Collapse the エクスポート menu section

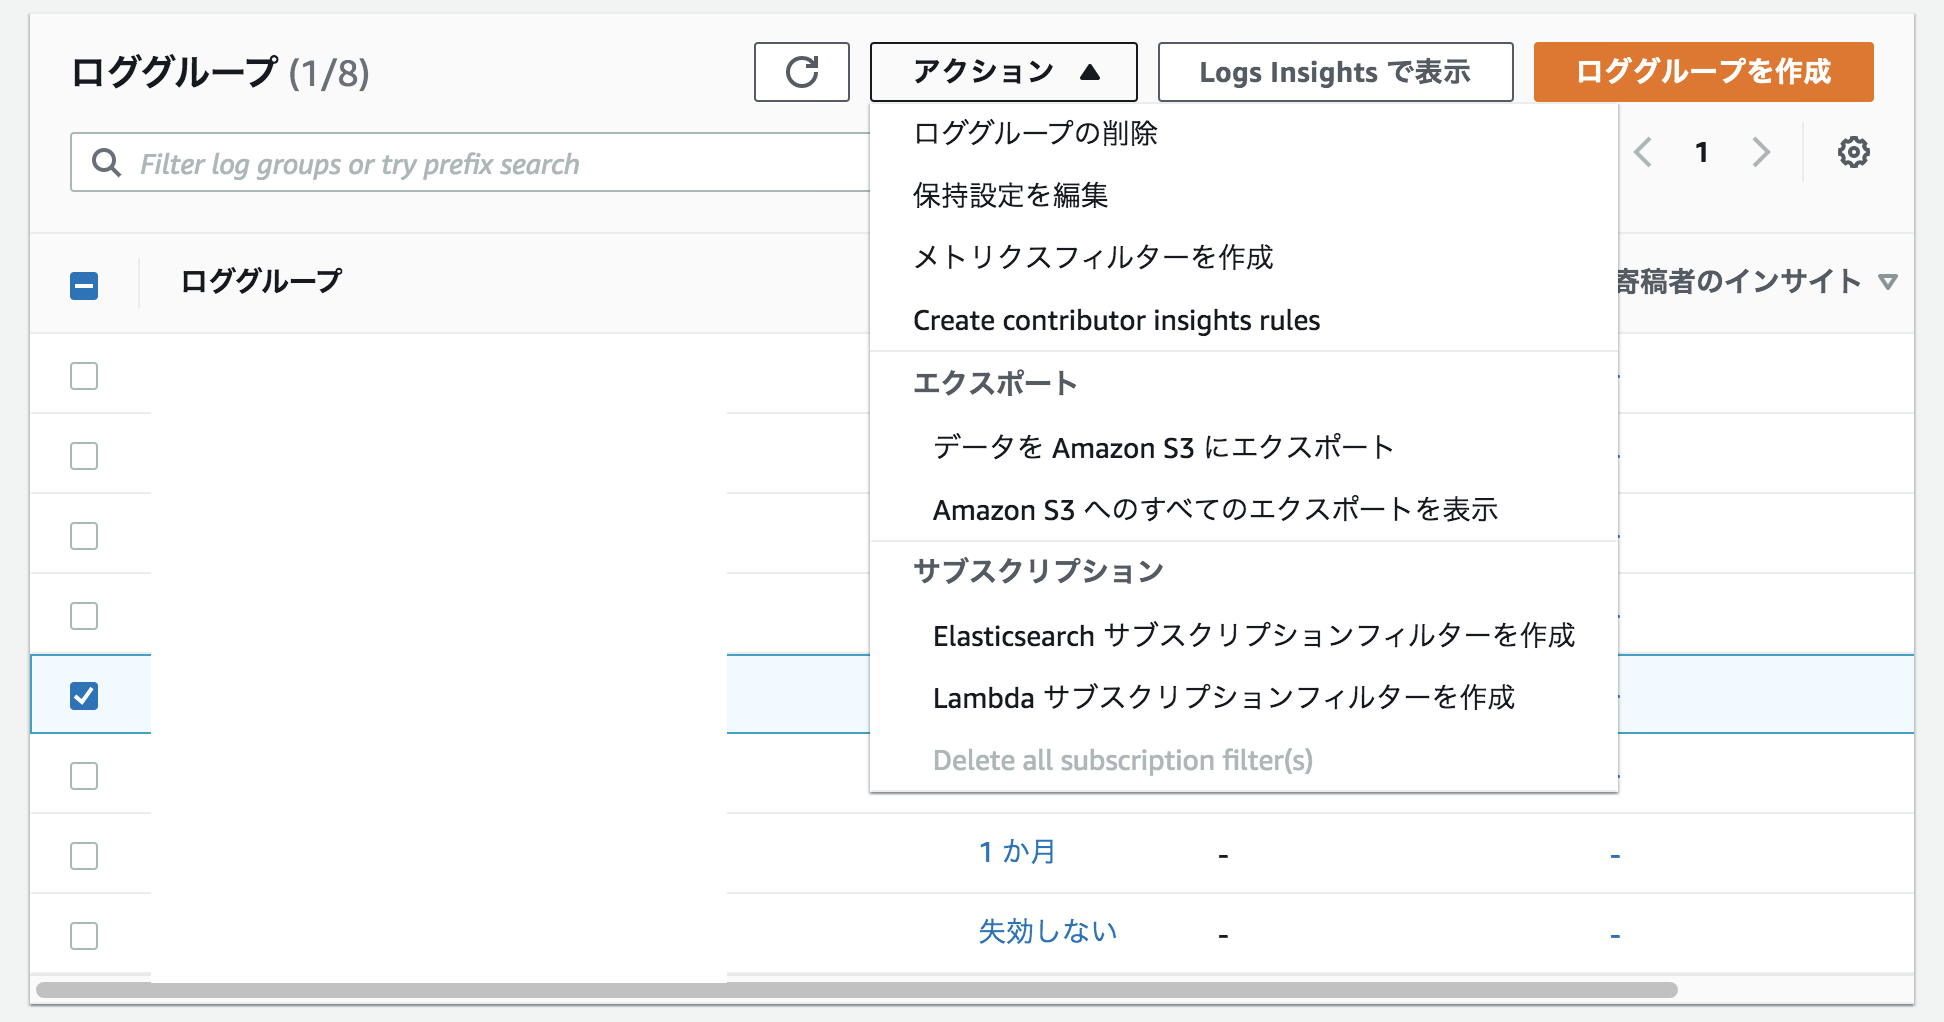pyautogui.click(x=995, y=382)
